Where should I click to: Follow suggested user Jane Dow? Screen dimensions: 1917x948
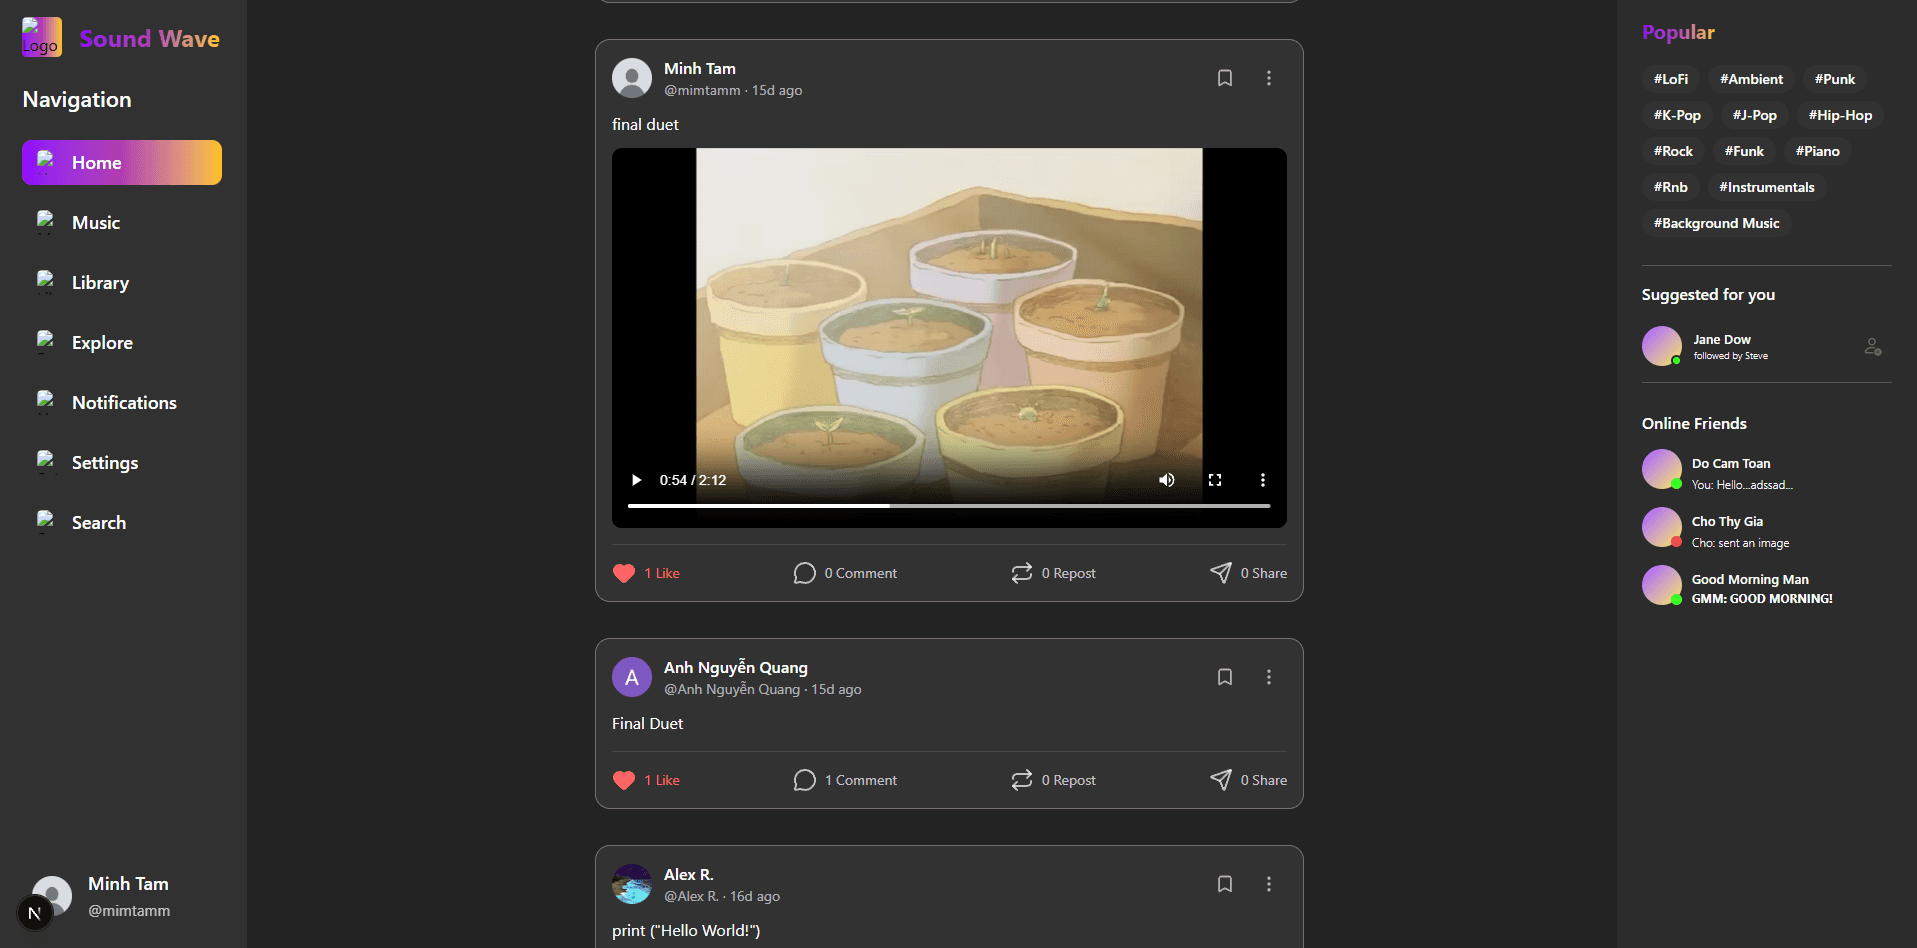tap(1872, 347)
